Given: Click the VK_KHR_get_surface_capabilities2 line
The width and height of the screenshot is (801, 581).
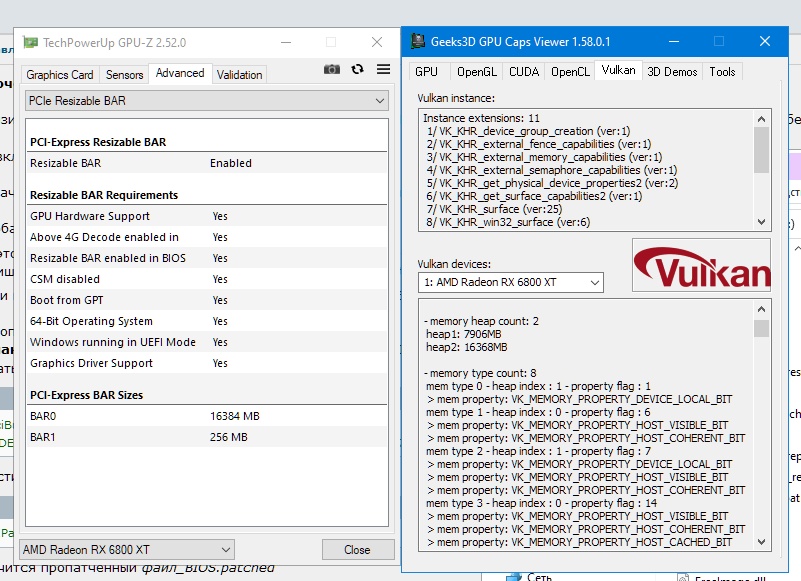Looking at the screenshot, I should tap(534, 196).
